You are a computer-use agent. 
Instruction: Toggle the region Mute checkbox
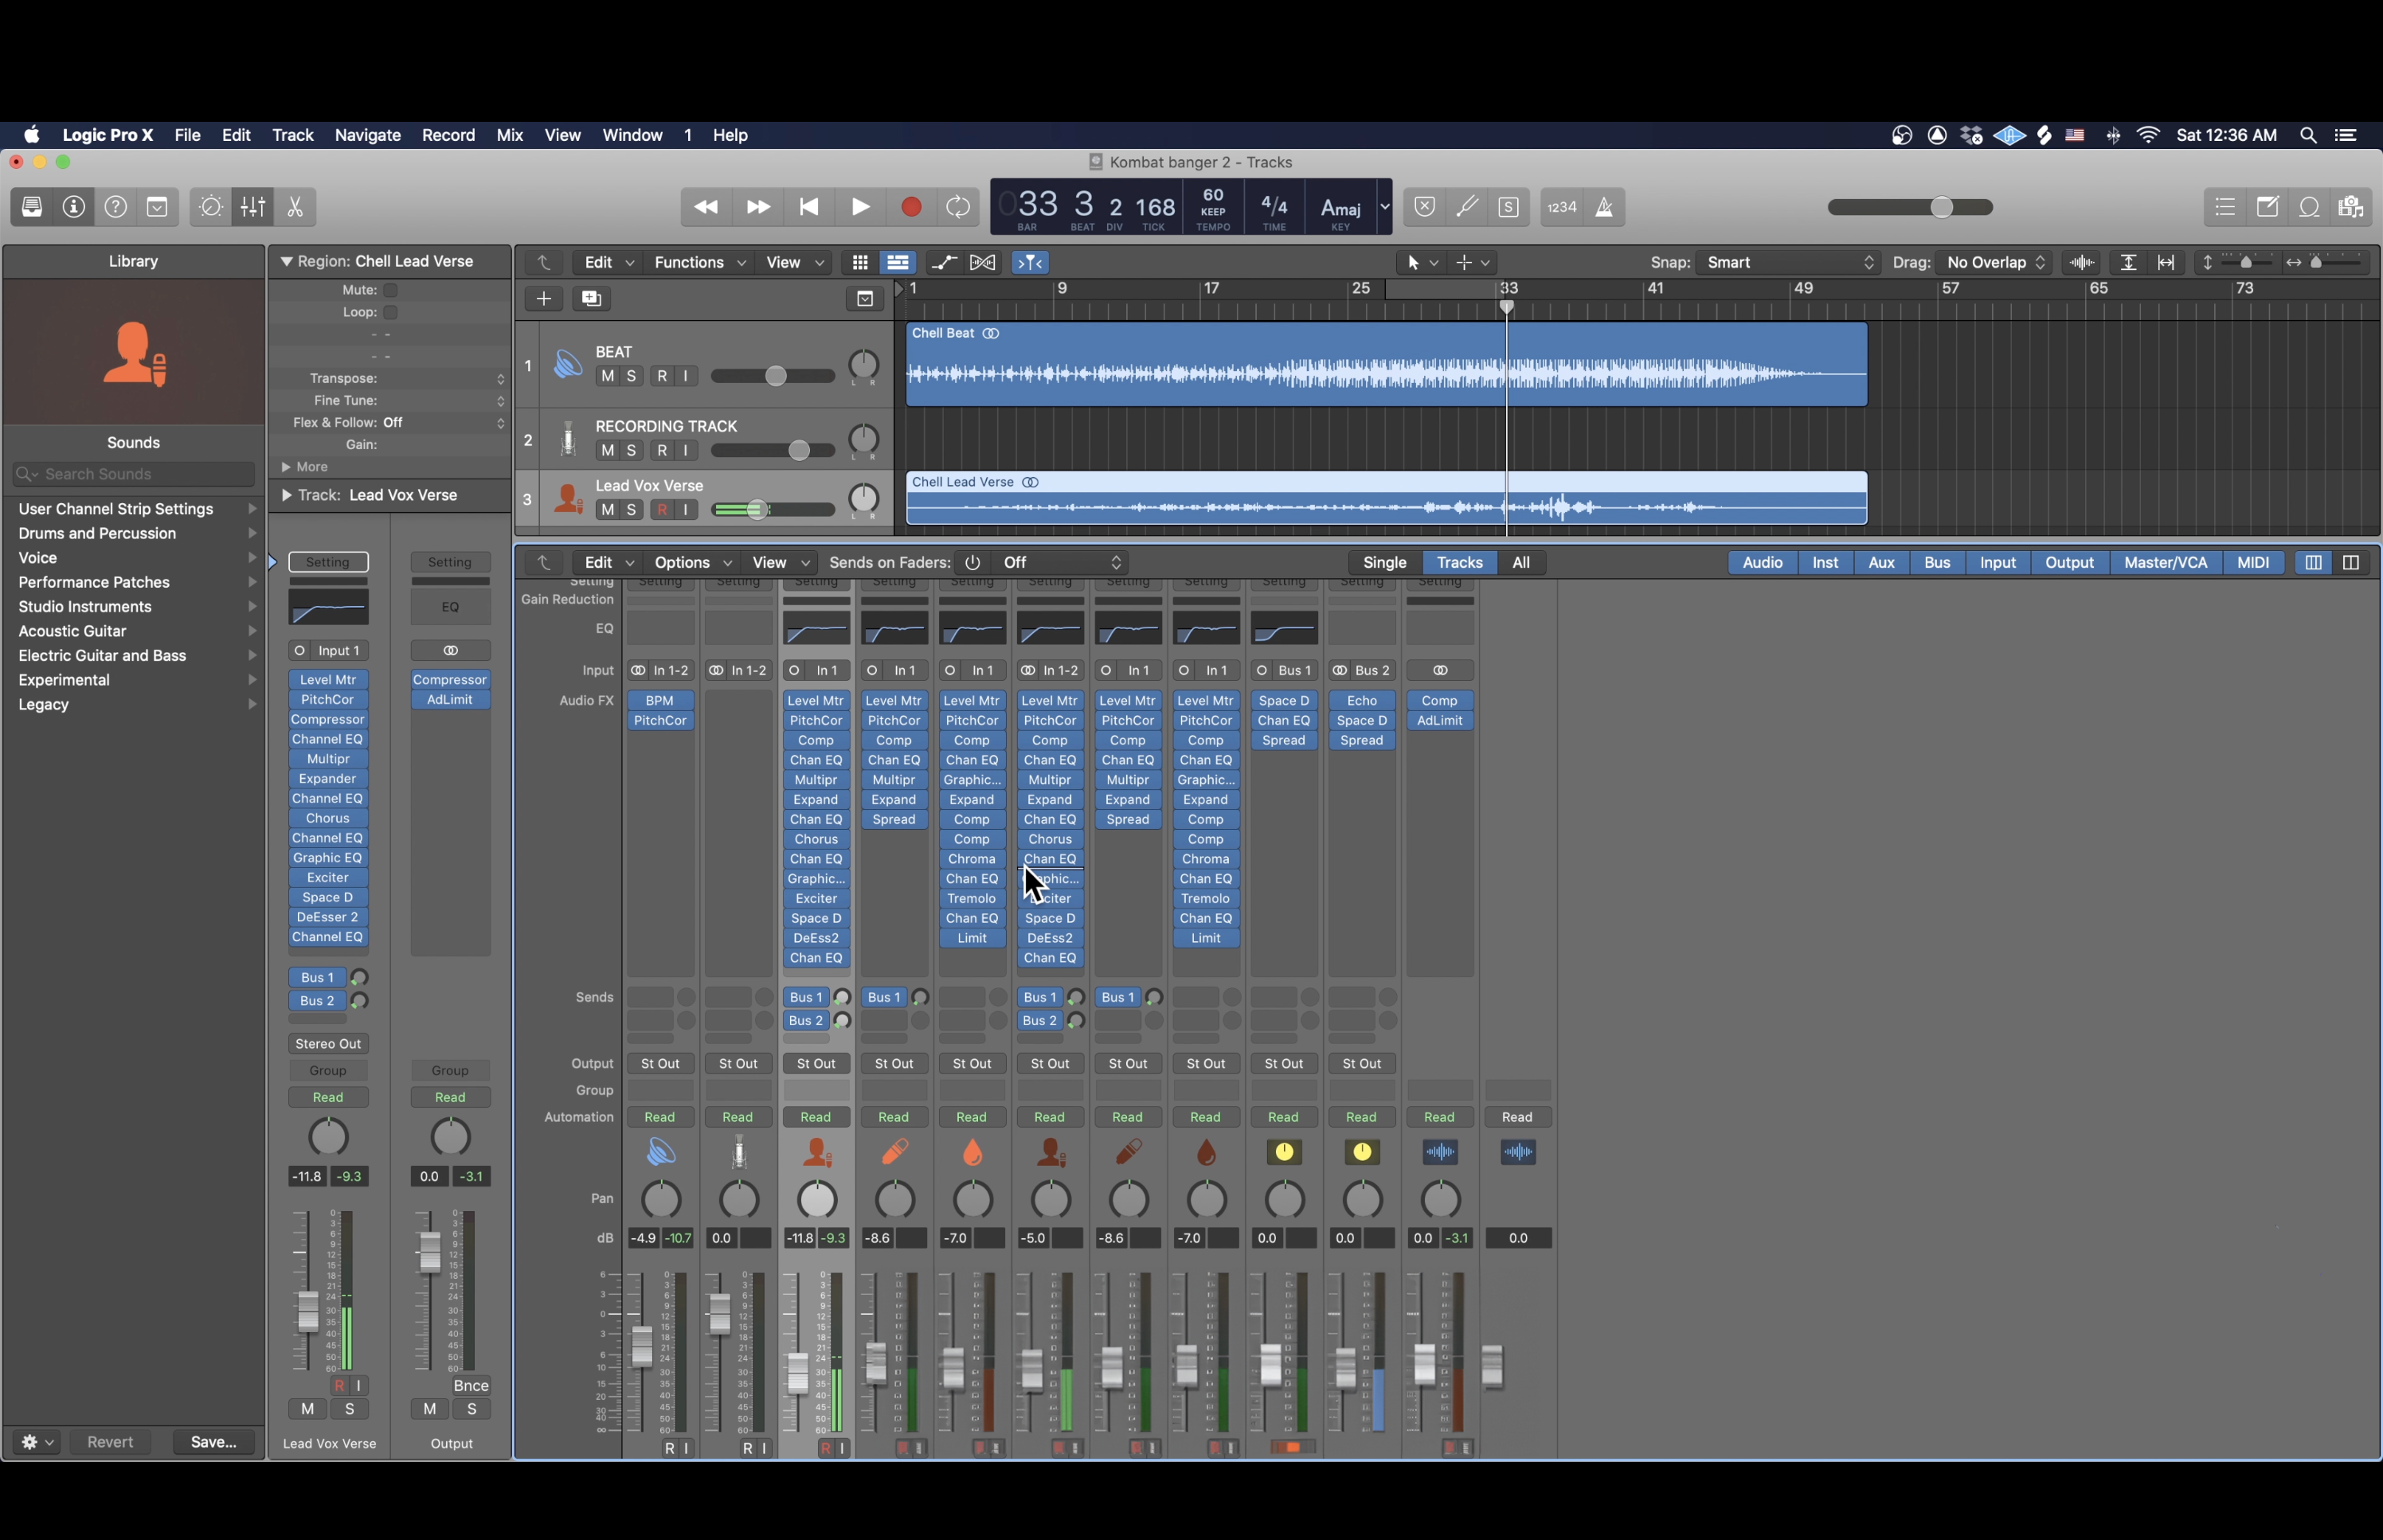pos(391,290)
